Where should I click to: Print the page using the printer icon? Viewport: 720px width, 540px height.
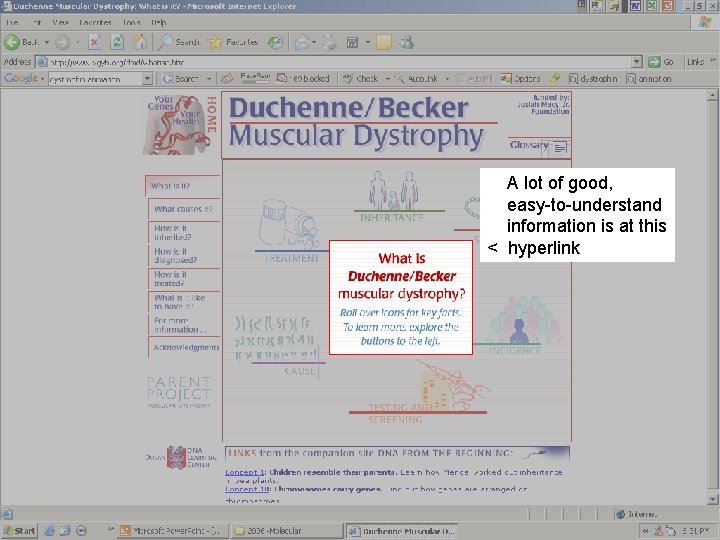pyautogui.click(x=329, y=42)
